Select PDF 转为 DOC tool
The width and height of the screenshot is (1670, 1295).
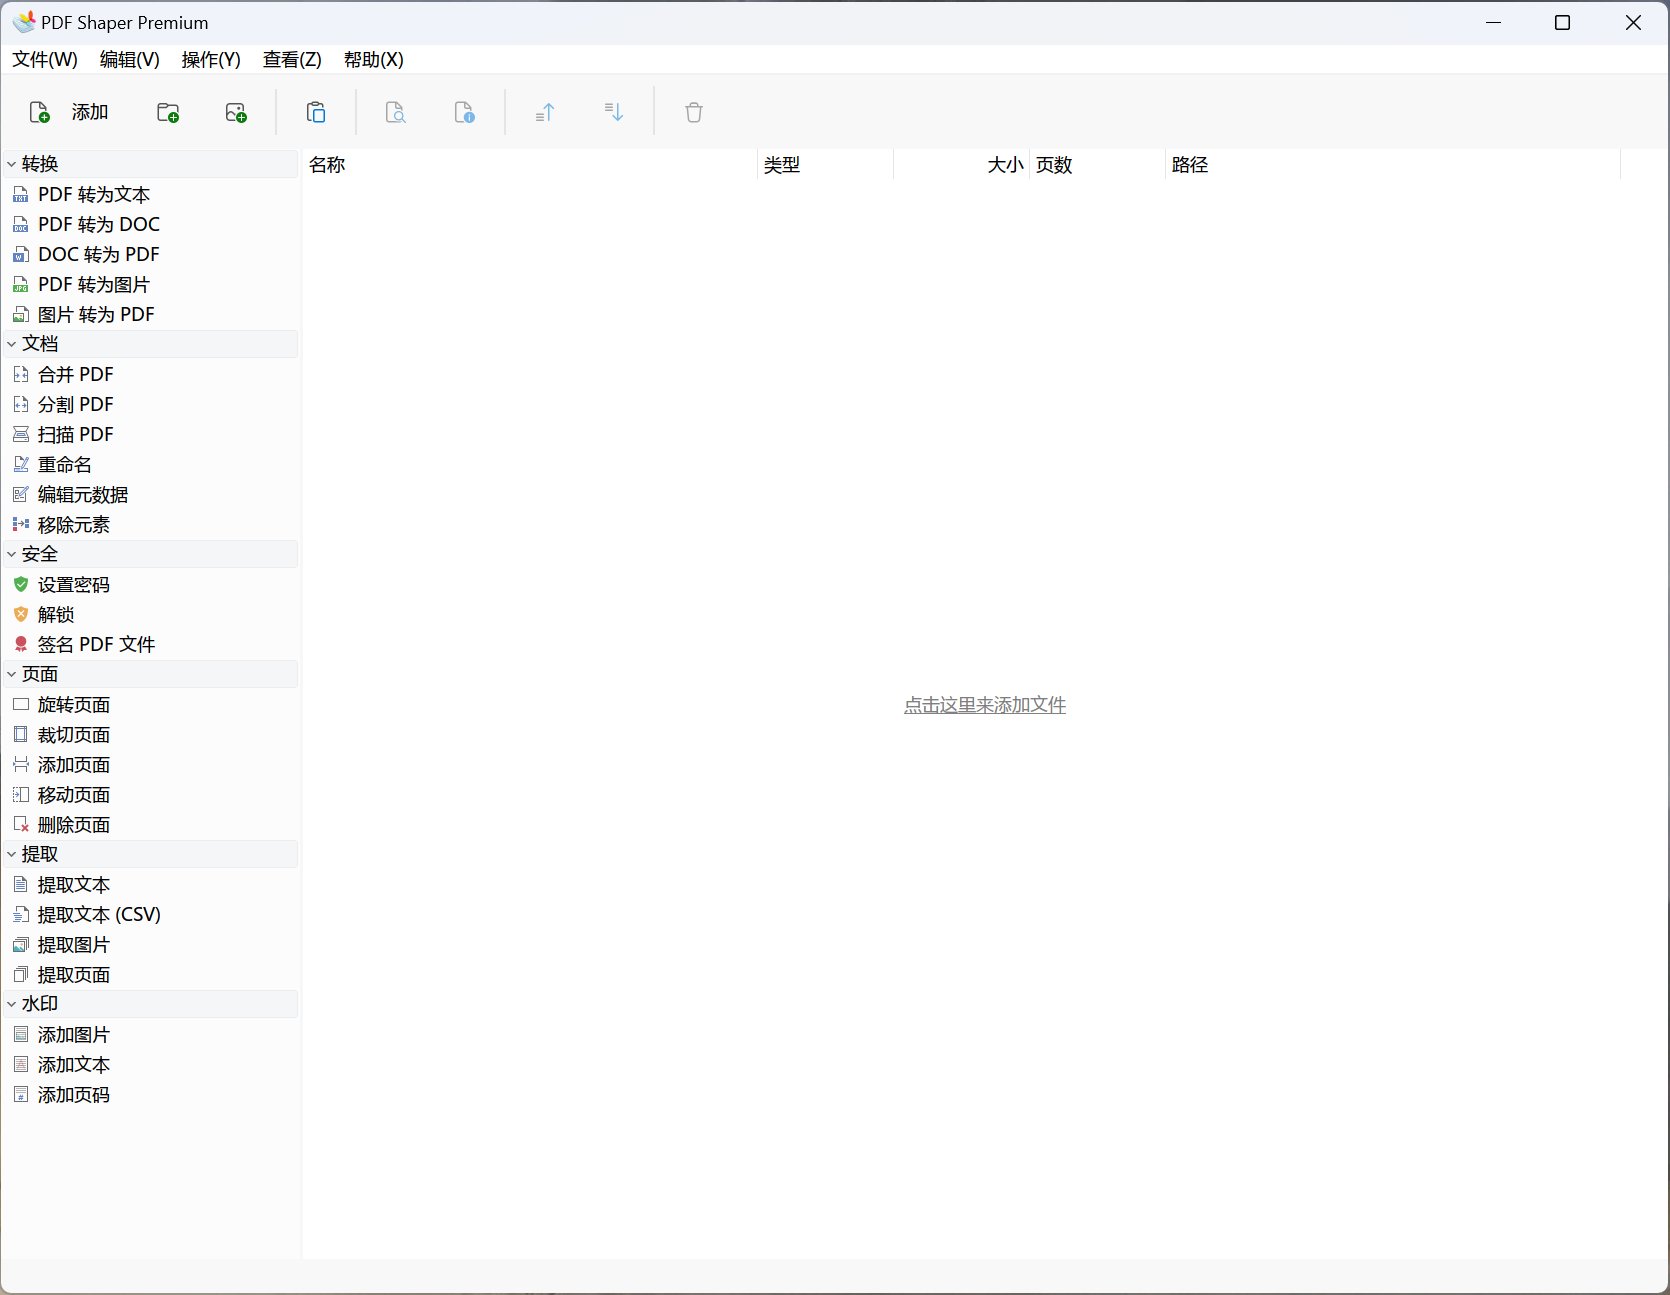99,224
